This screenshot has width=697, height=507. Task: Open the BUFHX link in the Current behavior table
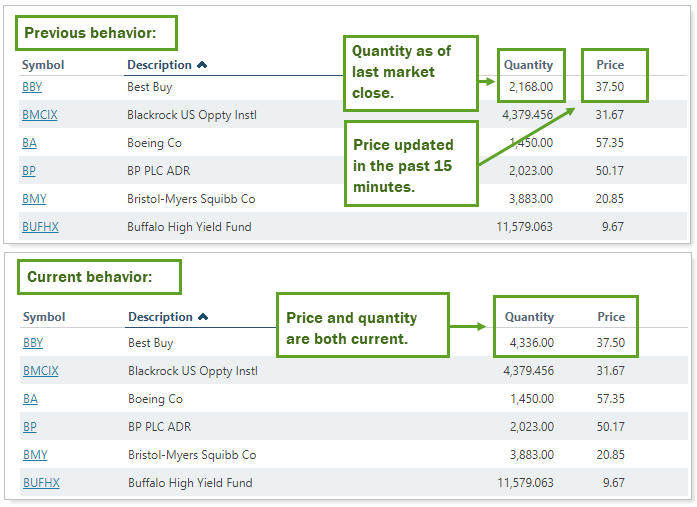point(41,483)
